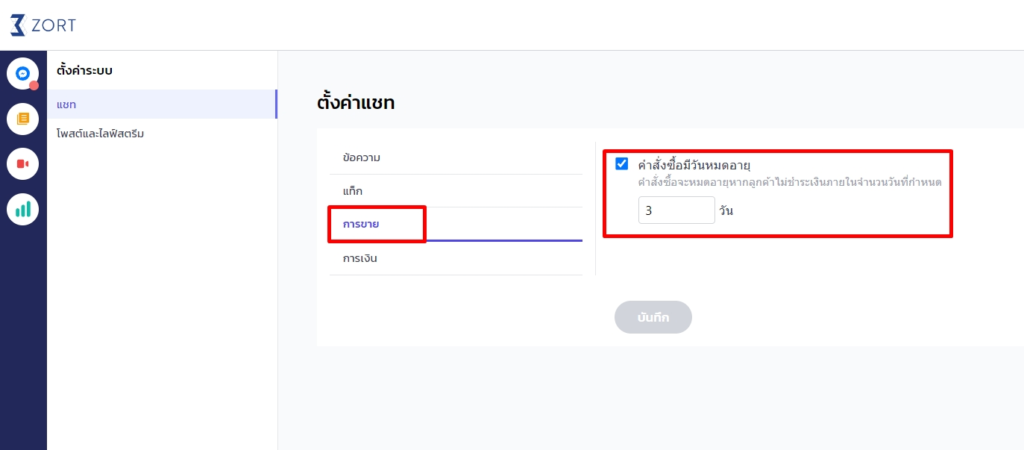The height and width of the screenshot is (450, 1024).
Task: Click the red notification dot on Messenger icon
Action: (x=34, y=85)
